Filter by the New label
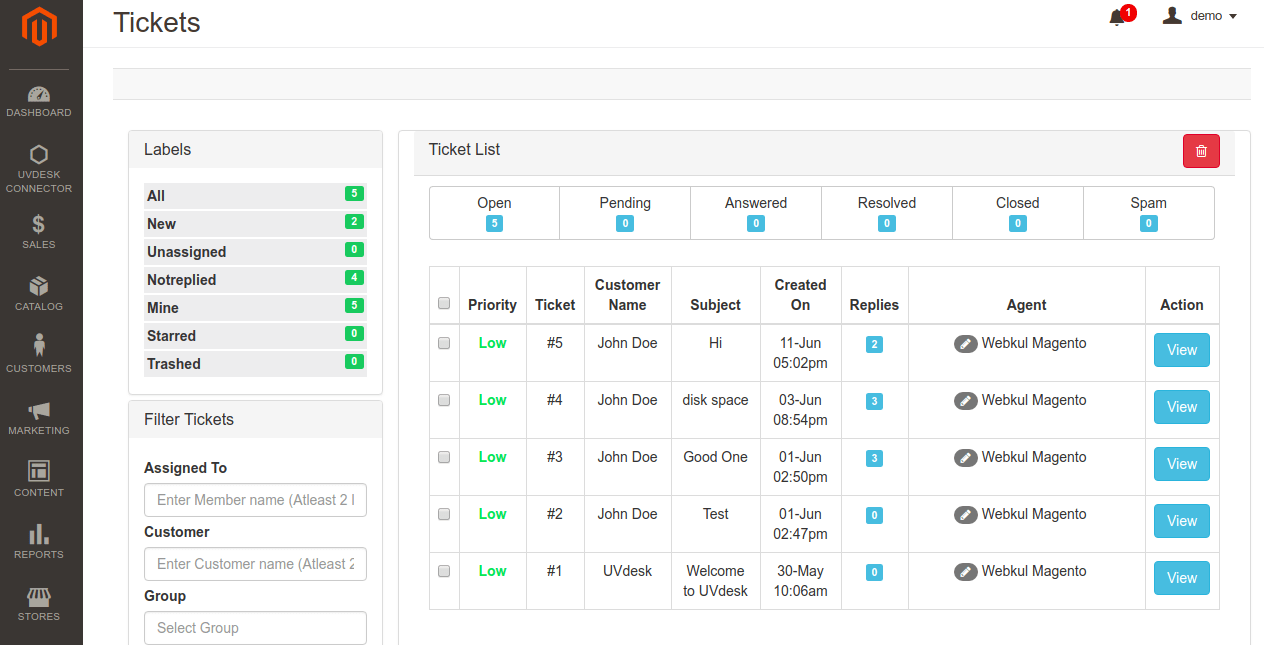Viewport: 1264px width, 645px height. click(x=255, y=224)
